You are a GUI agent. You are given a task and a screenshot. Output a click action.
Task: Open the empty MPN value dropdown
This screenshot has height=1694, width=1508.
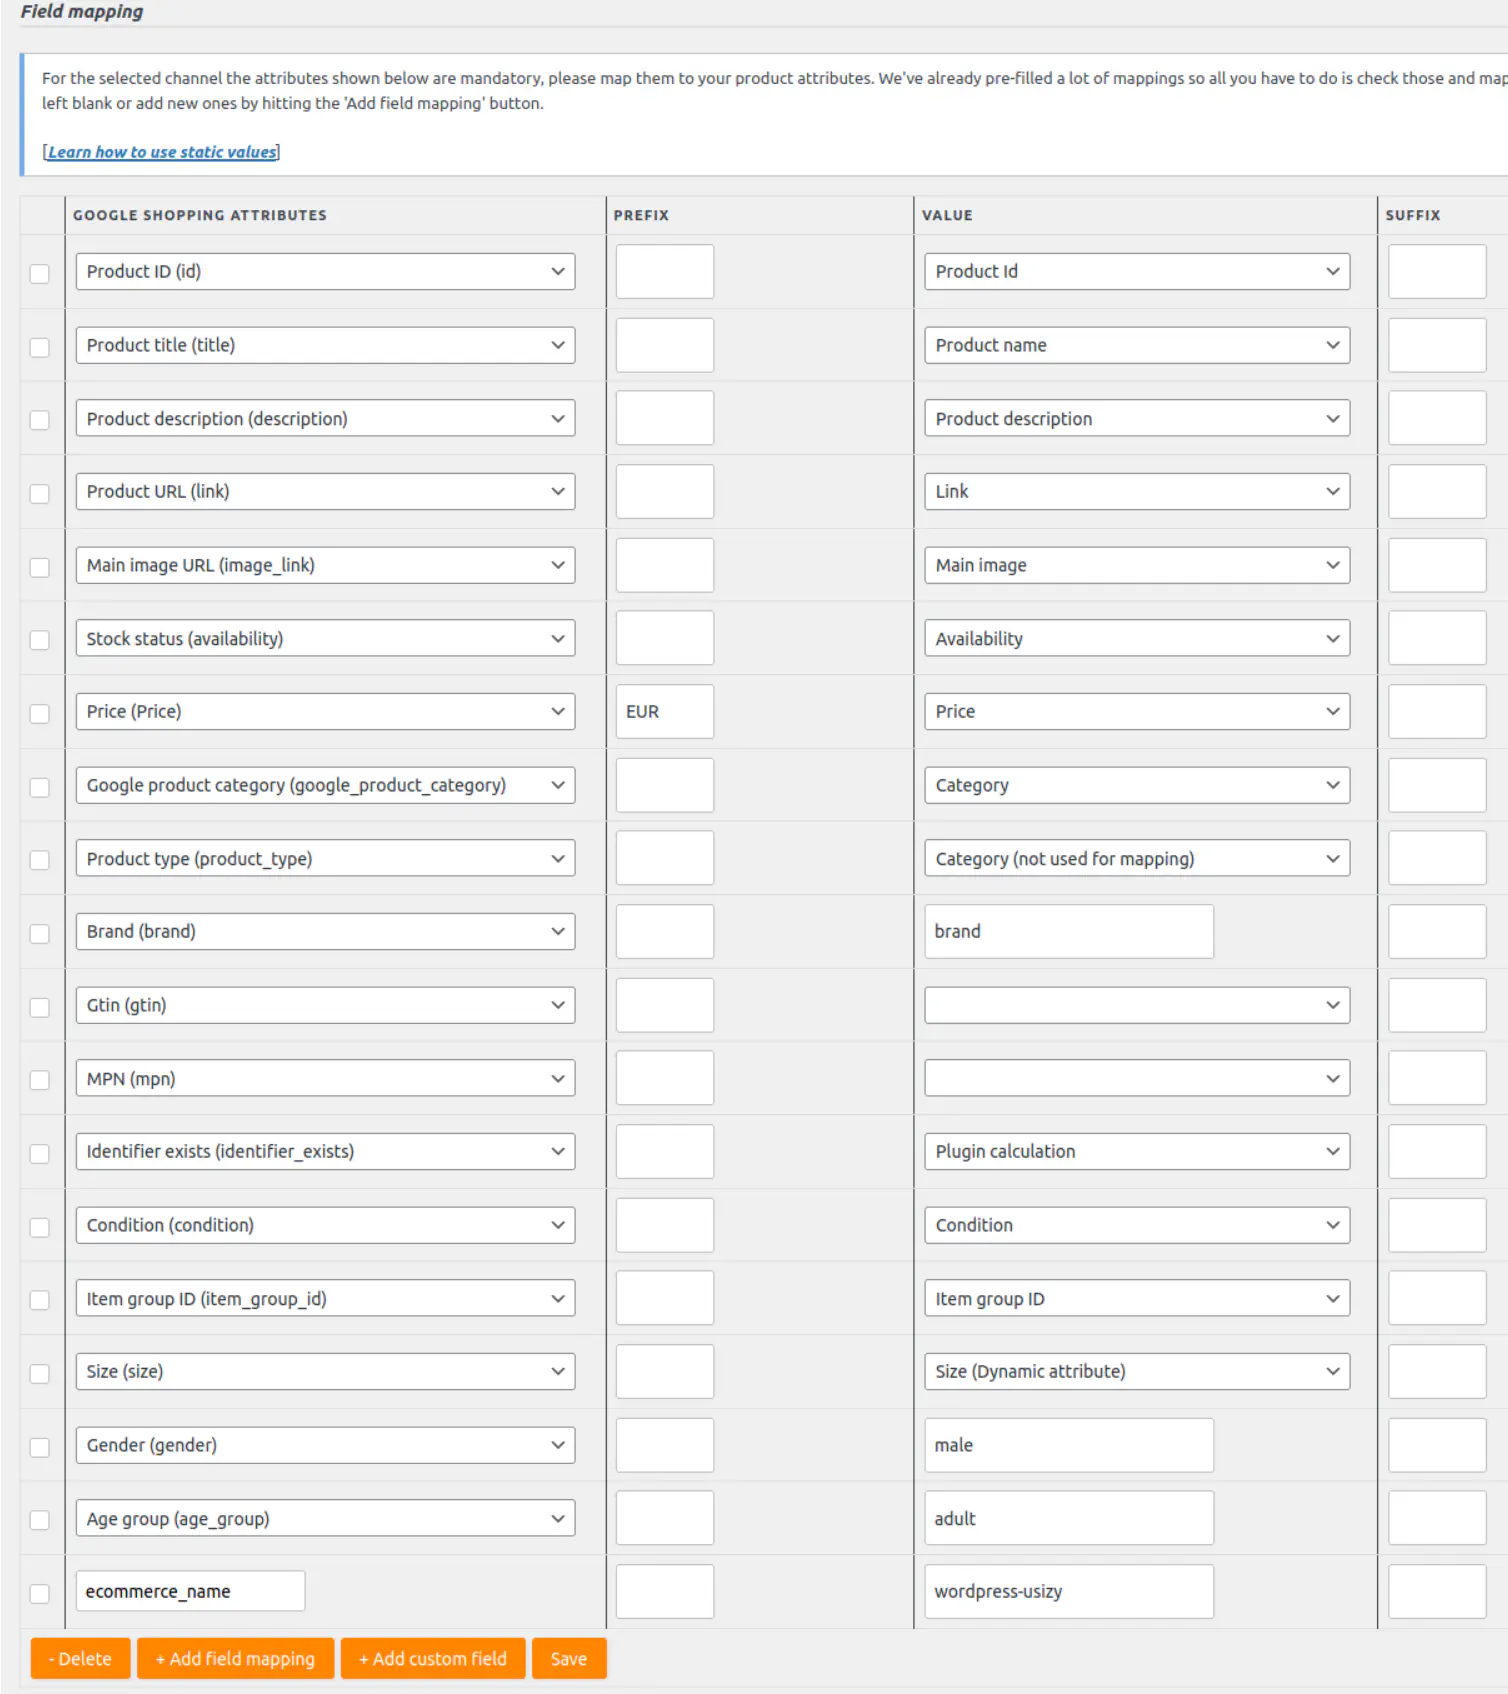tap(1136, 1079)
